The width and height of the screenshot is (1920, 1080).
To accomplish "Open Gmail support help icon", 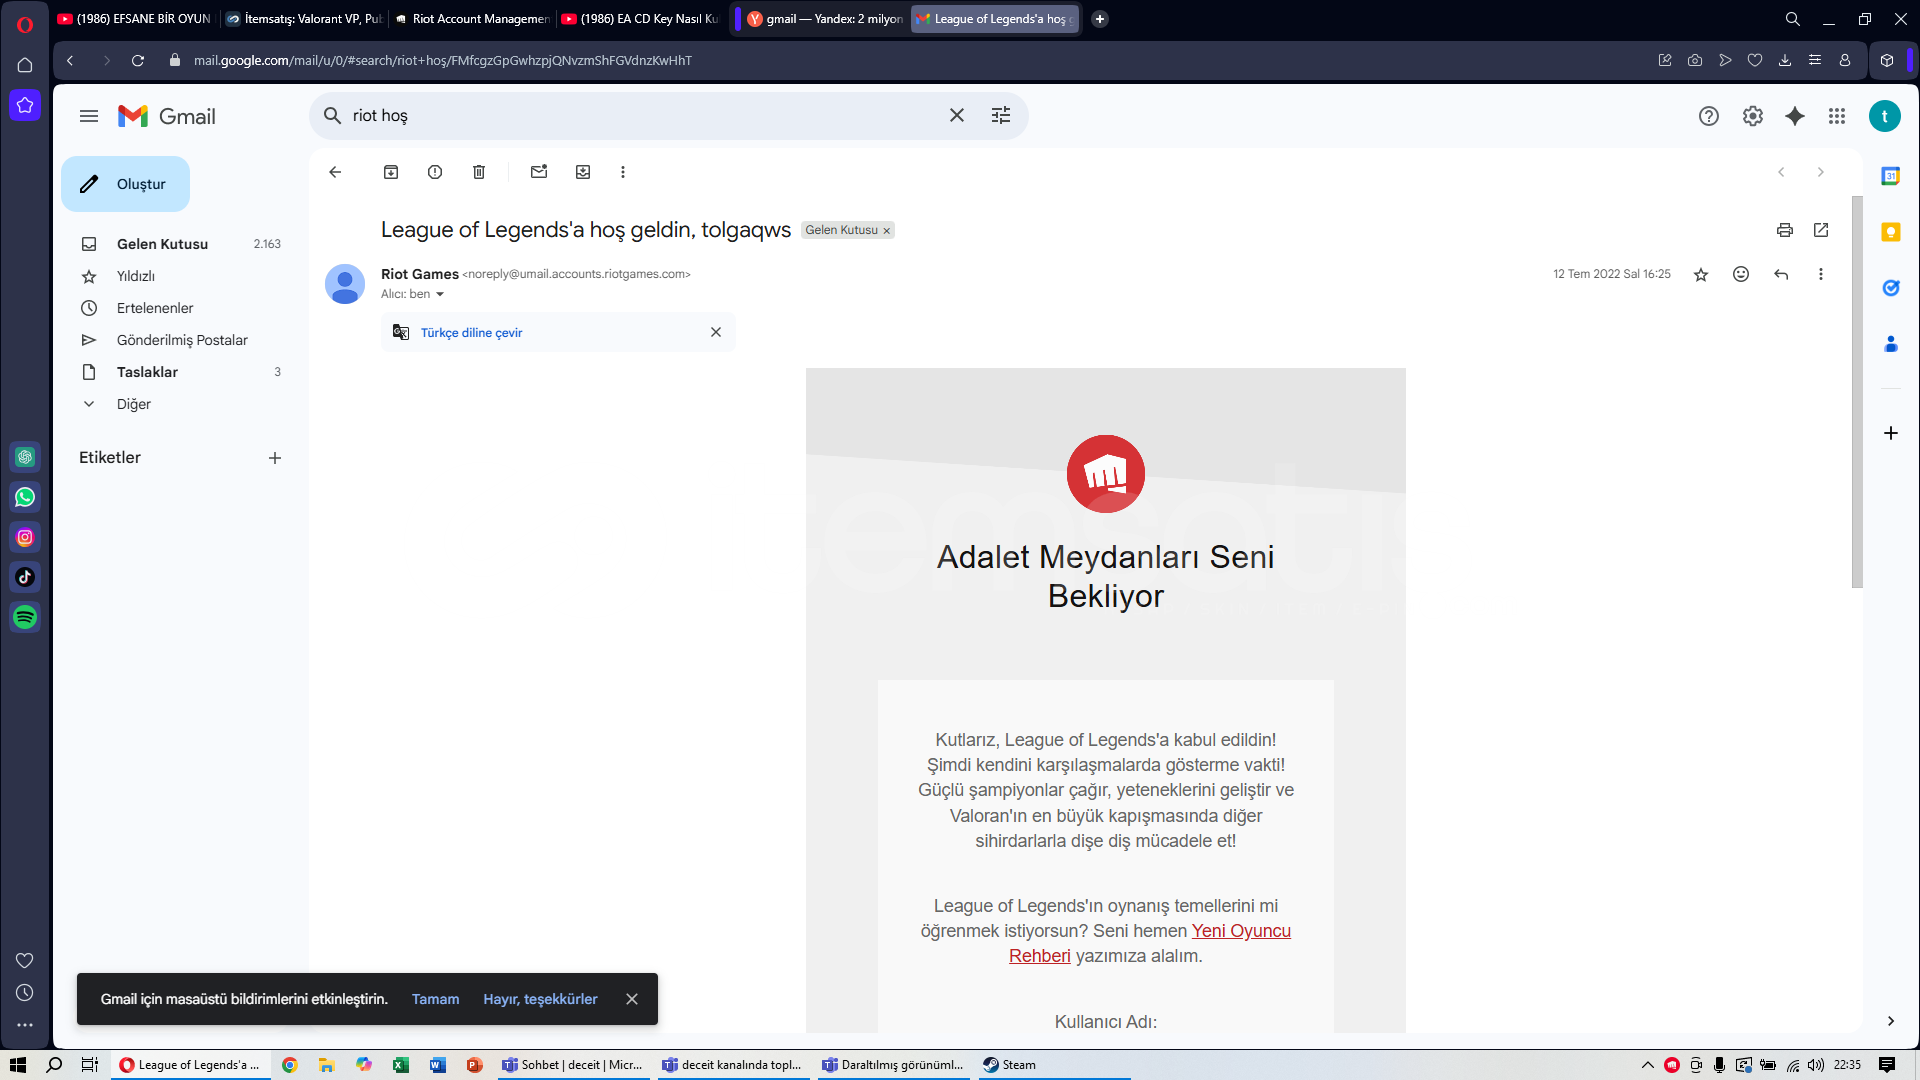I will pyautogui.click(x=1709, y=116).
